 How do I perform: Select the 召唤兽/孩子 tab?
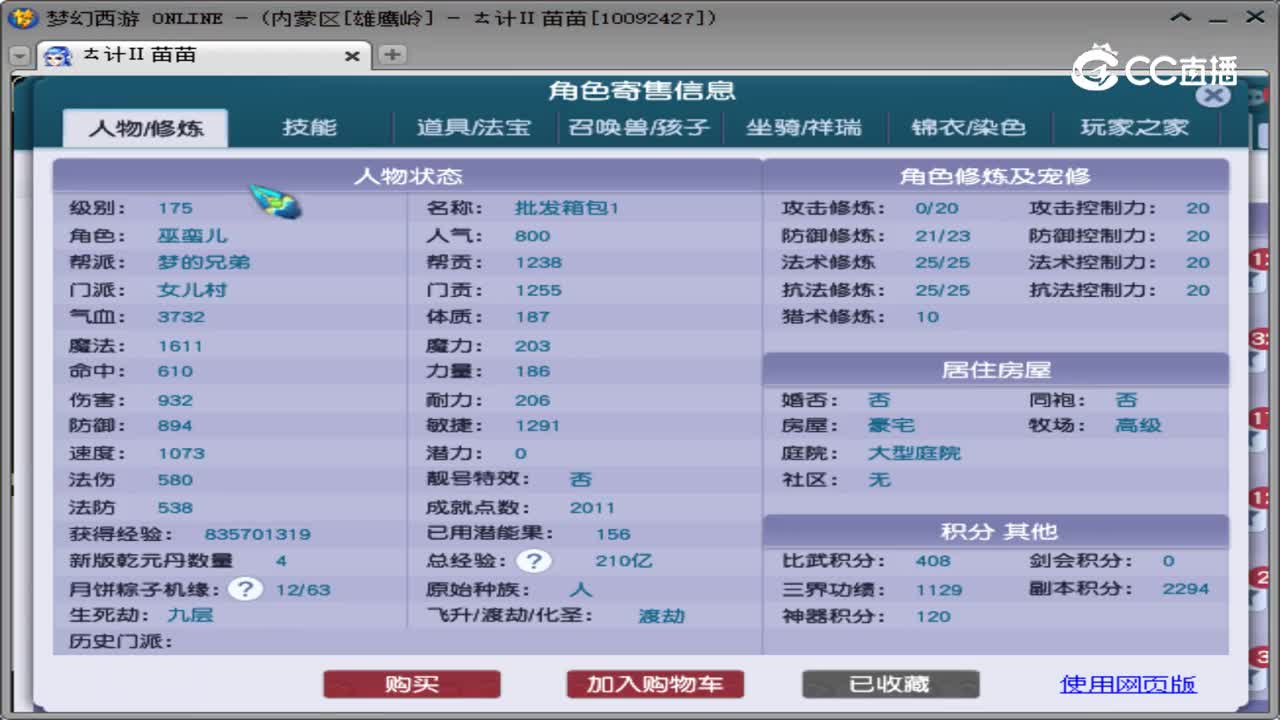click(x=636, y=127)
